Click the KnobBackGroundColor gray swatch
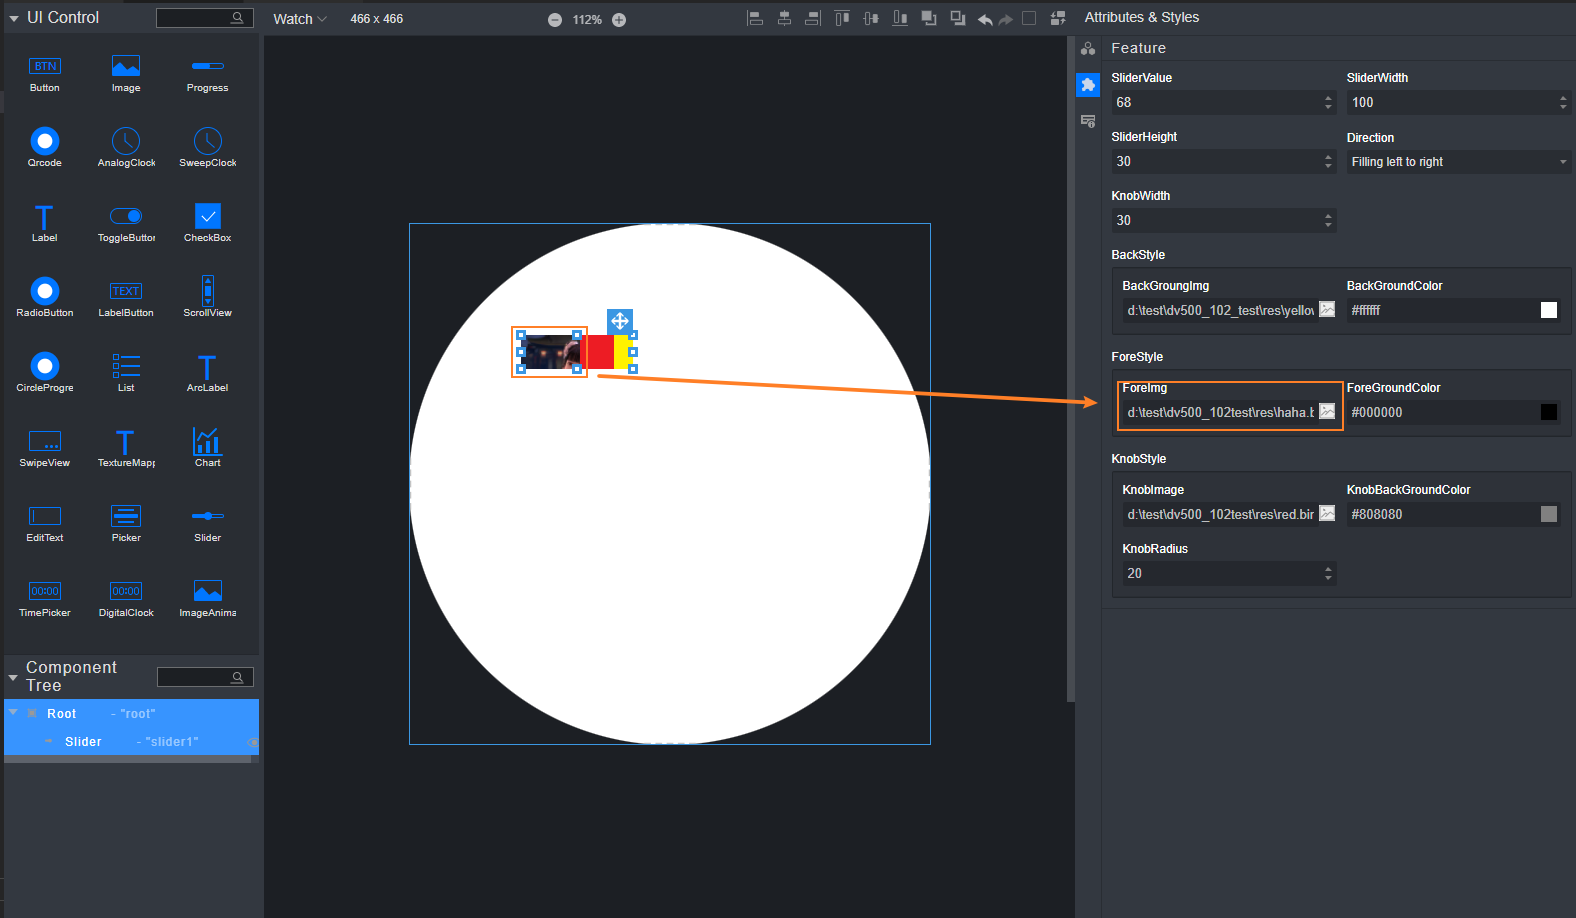Viewport: 1576px width, 918px height. (x=1548, y=514)
